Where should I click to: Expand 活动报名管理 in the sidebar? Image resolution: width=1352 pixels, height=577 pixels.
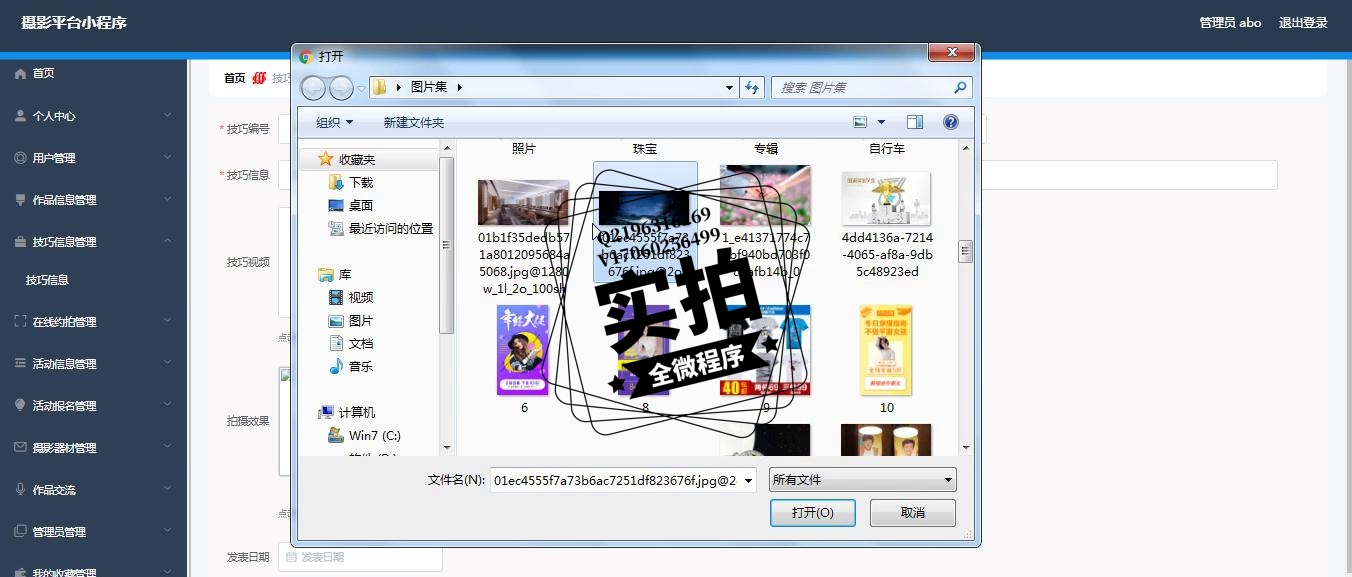tap(93, 406)
